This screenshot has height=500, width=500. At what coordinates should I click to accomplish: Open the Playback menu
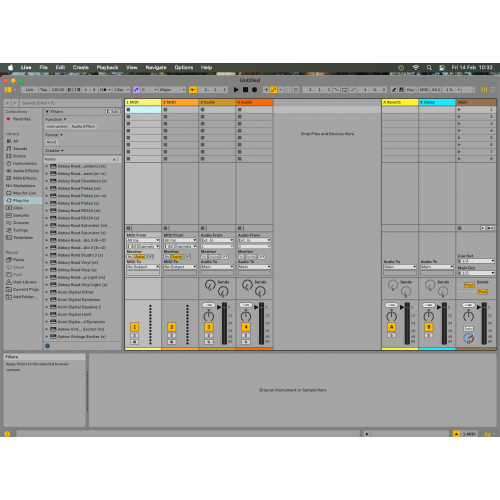pyautogui.click(x=107, y=68)
